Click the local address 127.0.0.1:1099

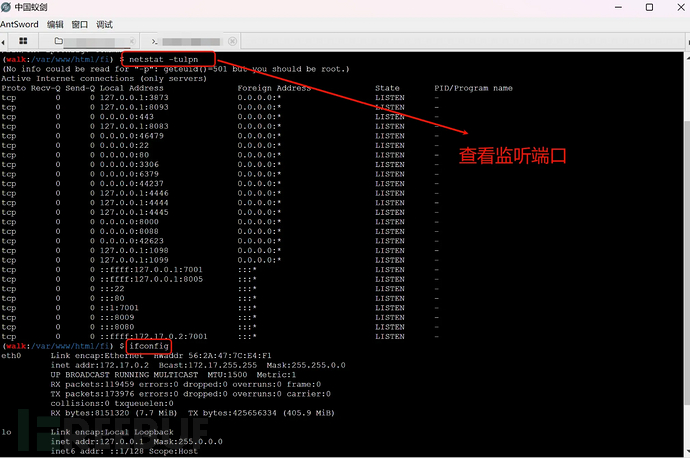(134, 260)
